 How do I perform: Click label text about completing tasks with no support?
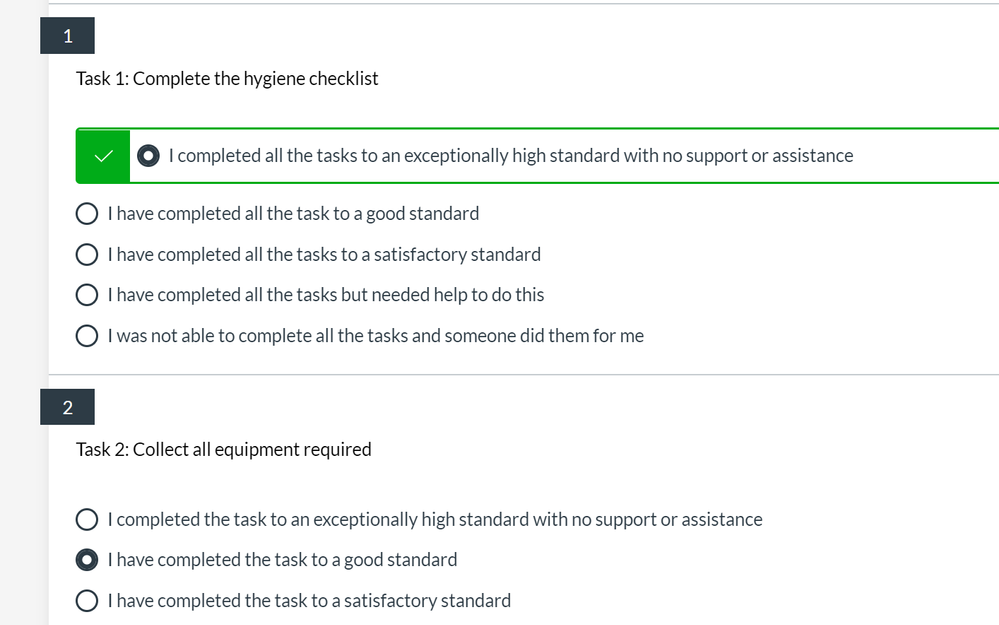click(x=510, y=156)
